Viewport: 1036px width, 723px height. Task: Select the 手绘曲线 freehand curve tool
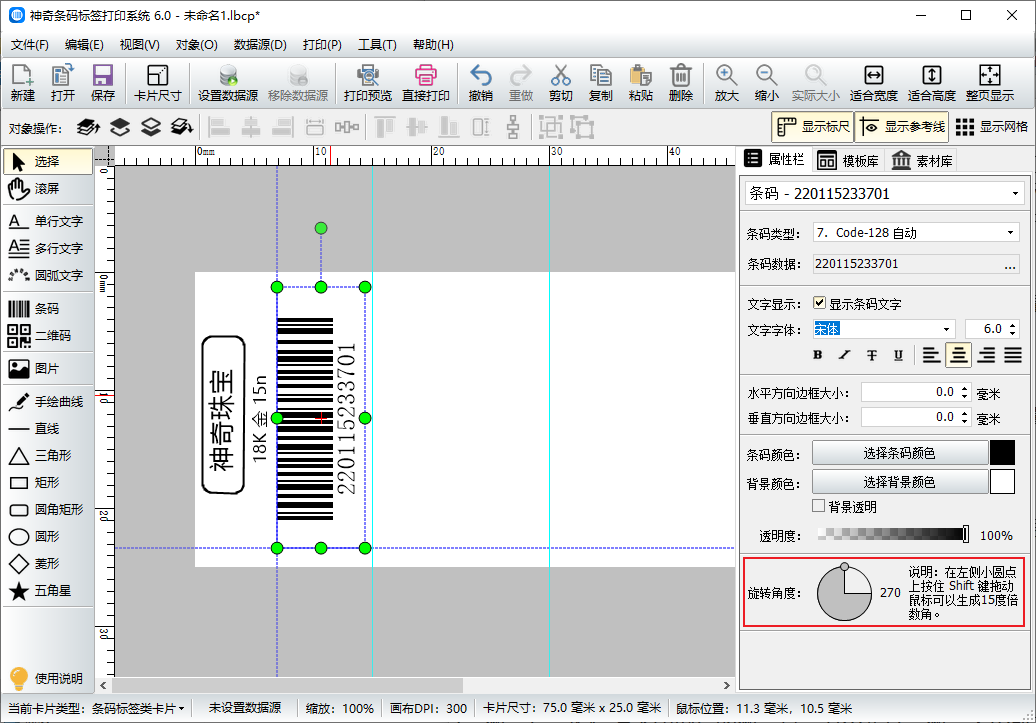point(47,402)
